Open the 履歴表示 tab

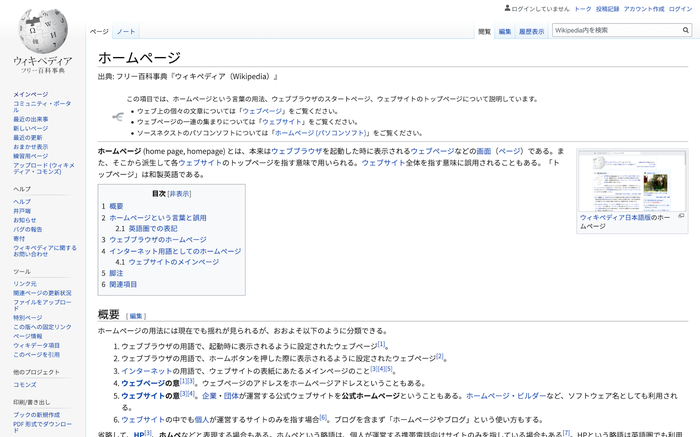point(531,31)
